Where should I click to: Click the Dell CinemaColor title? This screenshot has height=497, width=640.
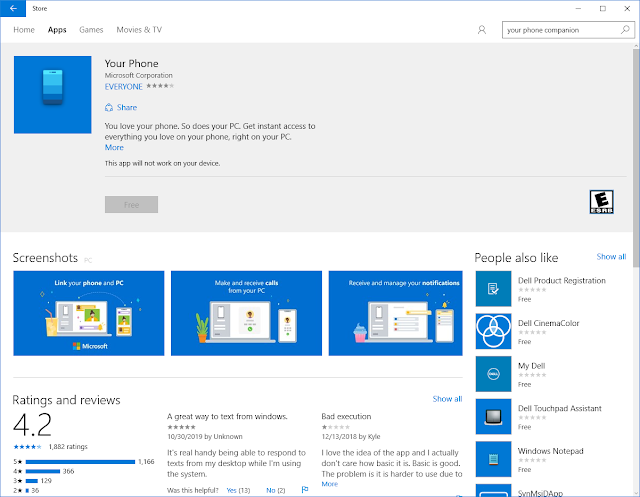click(549, 323)
